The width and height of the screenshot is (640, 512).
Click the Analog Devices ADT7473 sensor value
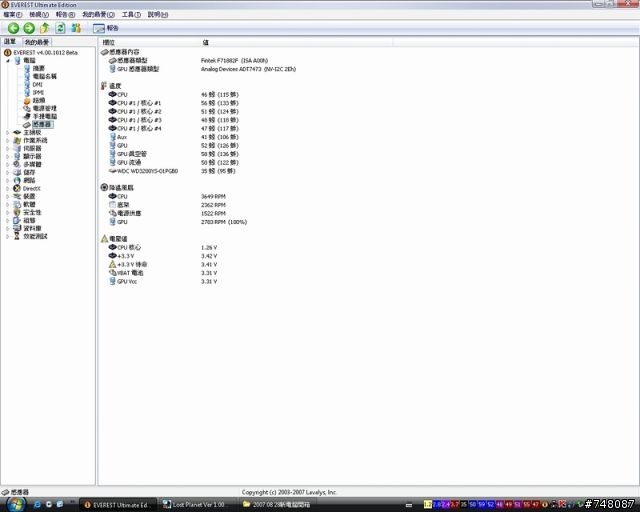click(248, 69)
